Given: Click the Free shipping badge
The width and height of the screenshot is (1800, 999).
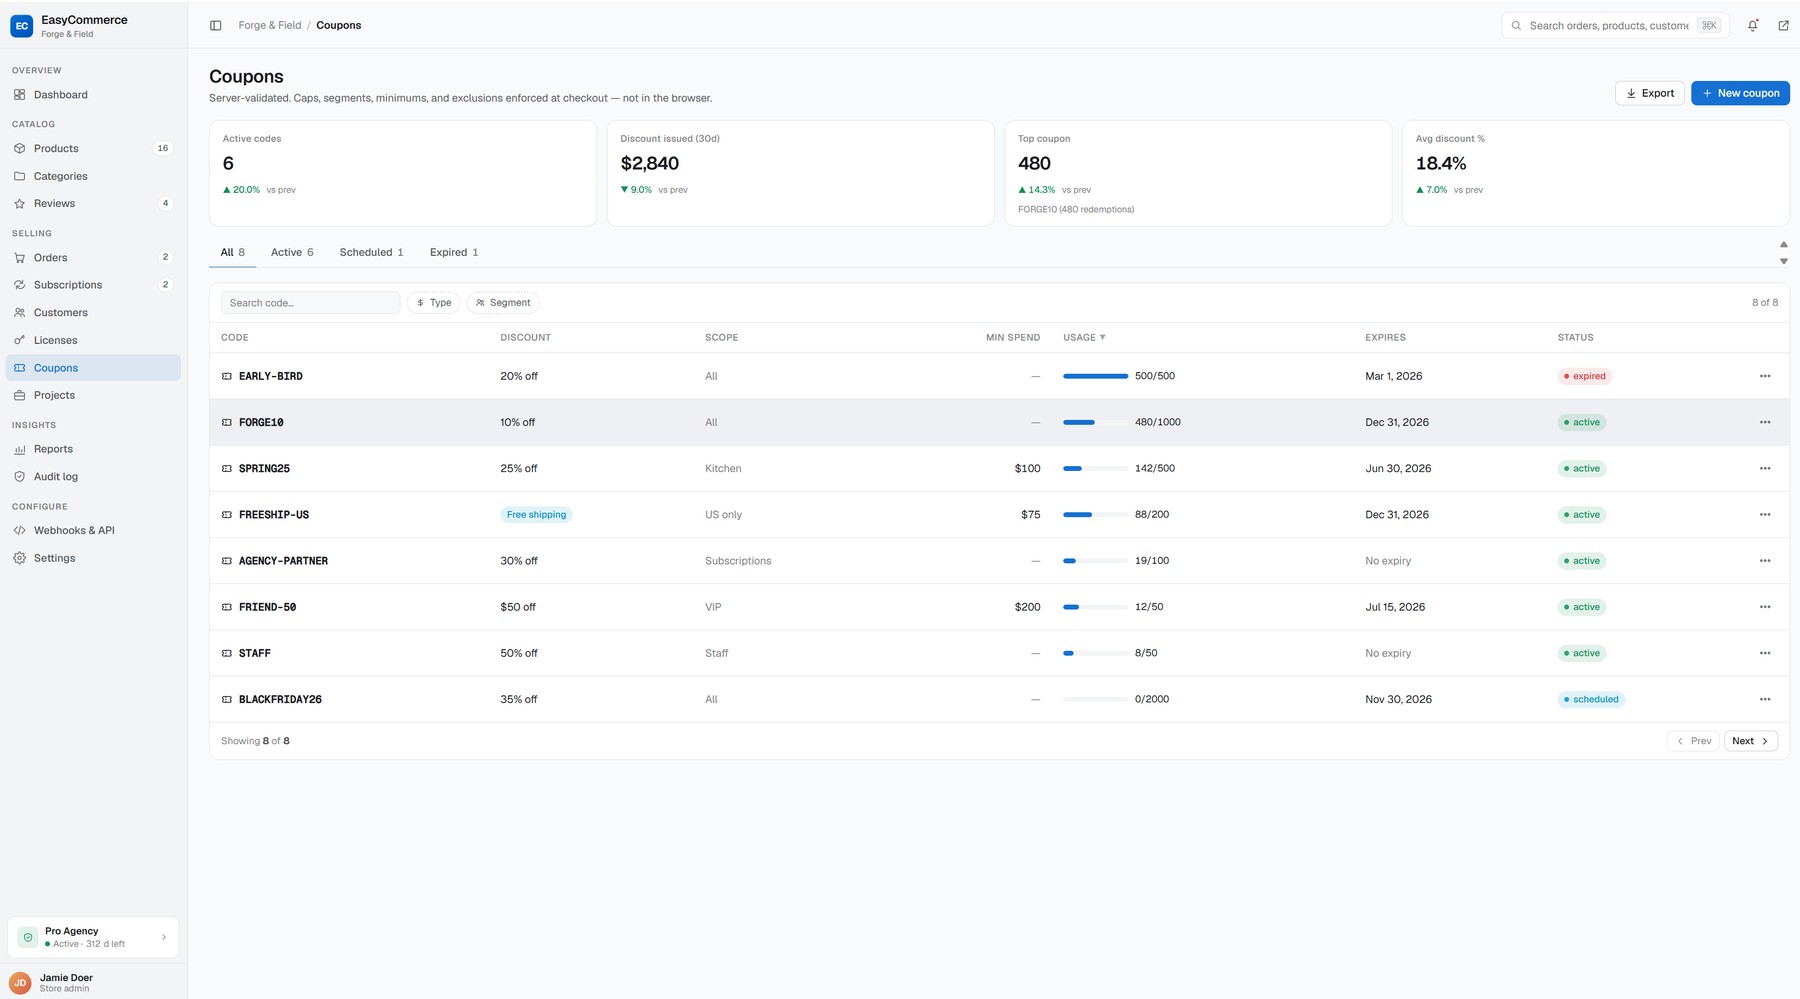Looking at the screenshot, I should click(536, 515).
